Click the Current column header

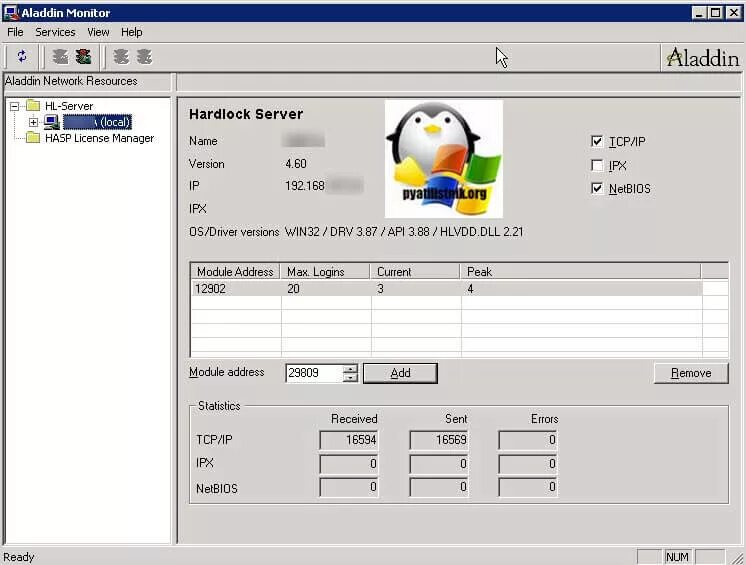[x=415, y=272]
